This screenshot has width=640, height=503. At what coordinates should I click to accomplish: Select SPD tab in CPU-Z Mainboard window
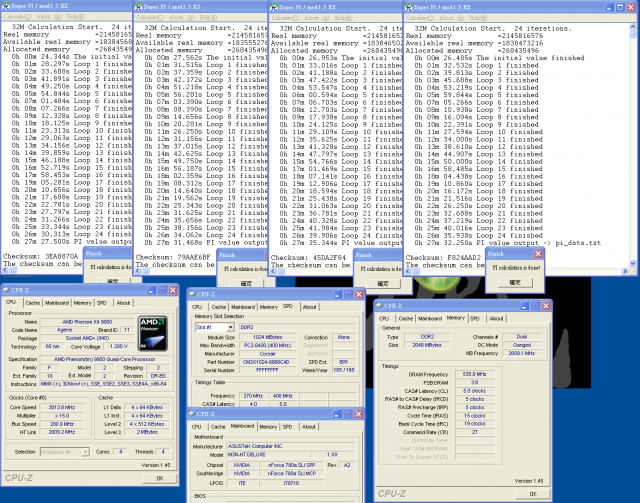[x=287, y=427]
